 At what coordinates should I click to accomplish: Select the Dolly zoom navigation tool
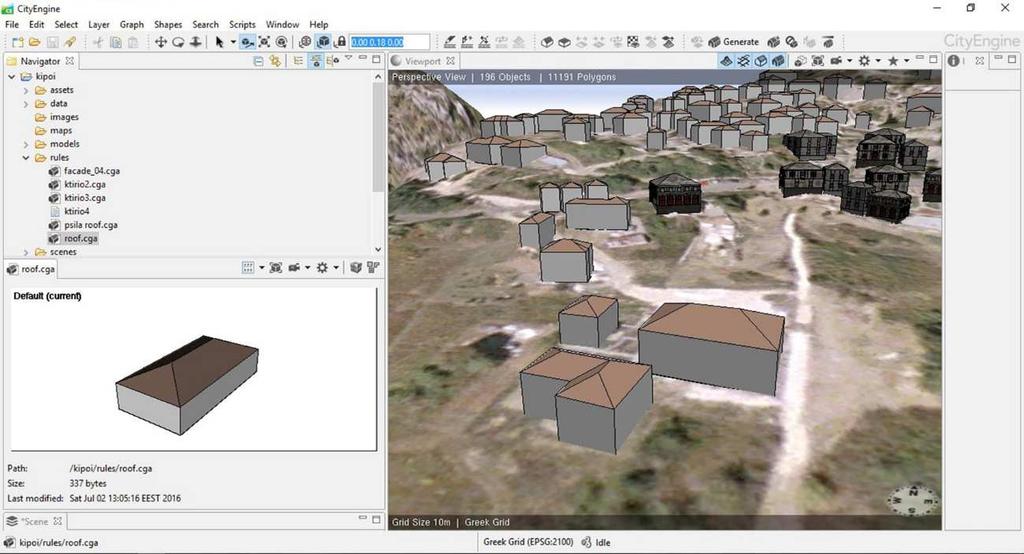pyautogui.click(x=195, y=42)
